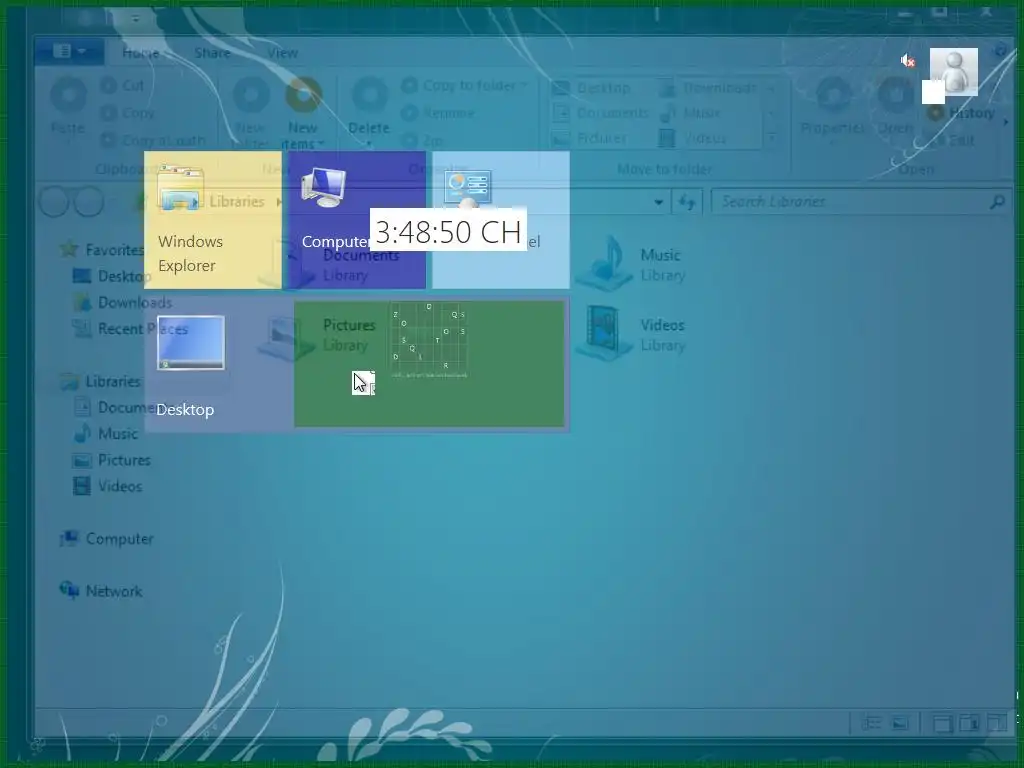The image size is (1024, 768).
Task: Expand the address bar history dropdown
Action: click(x=658, y=202)
